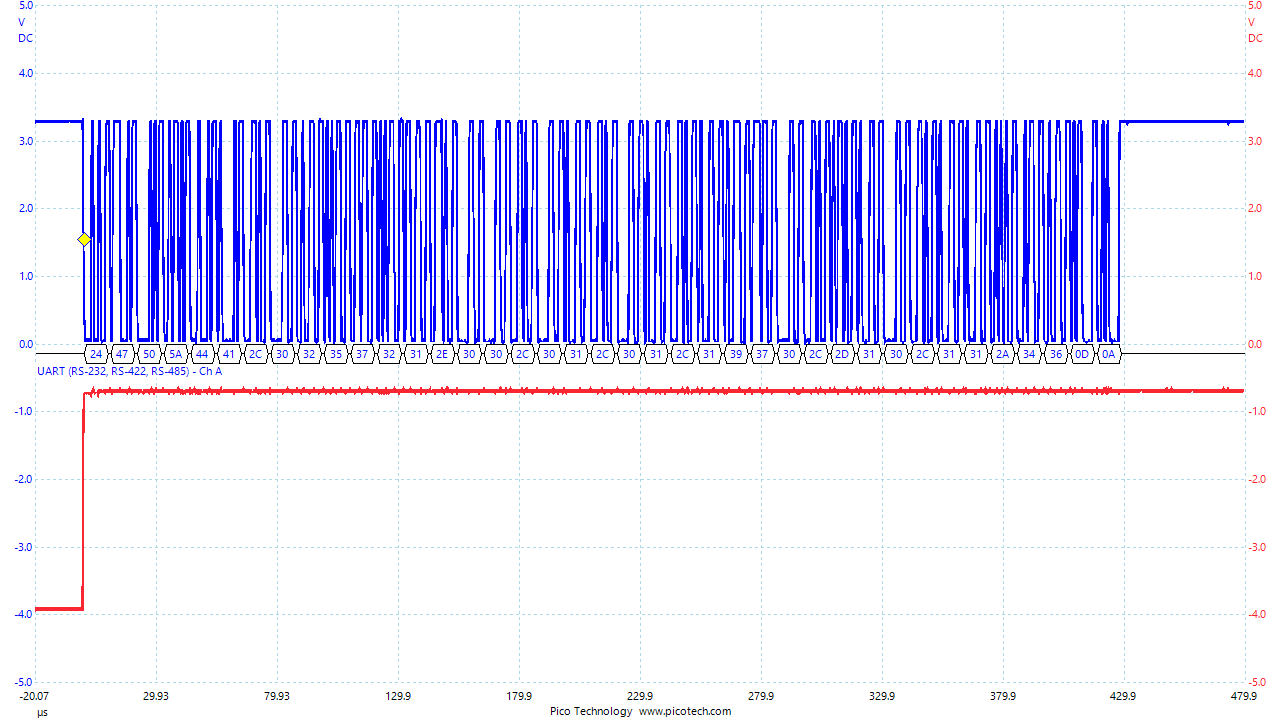Click the 129.9 time axis label
Screen dimensions: 1280x720
[x=398, y=696]
